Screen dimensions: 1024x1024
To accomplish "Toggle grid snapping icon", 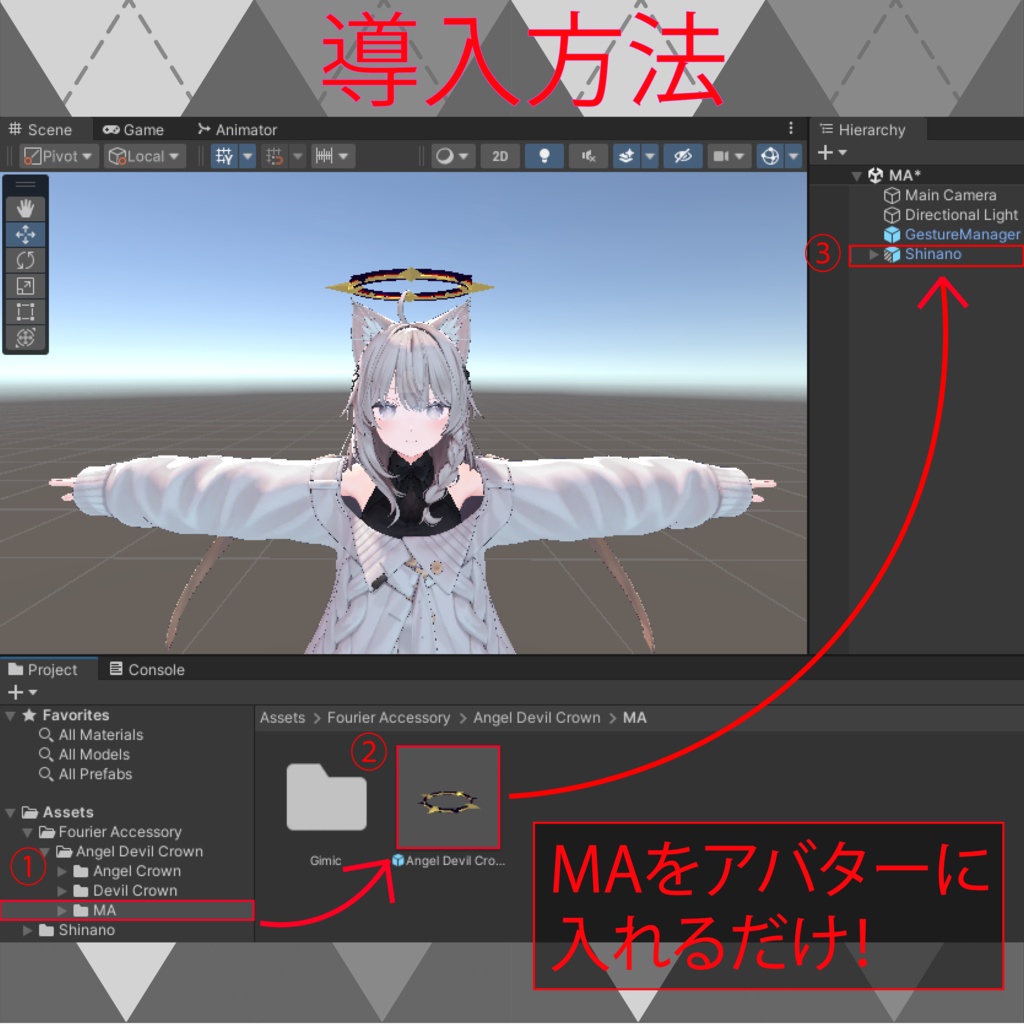I will click(x=275, y=156).
